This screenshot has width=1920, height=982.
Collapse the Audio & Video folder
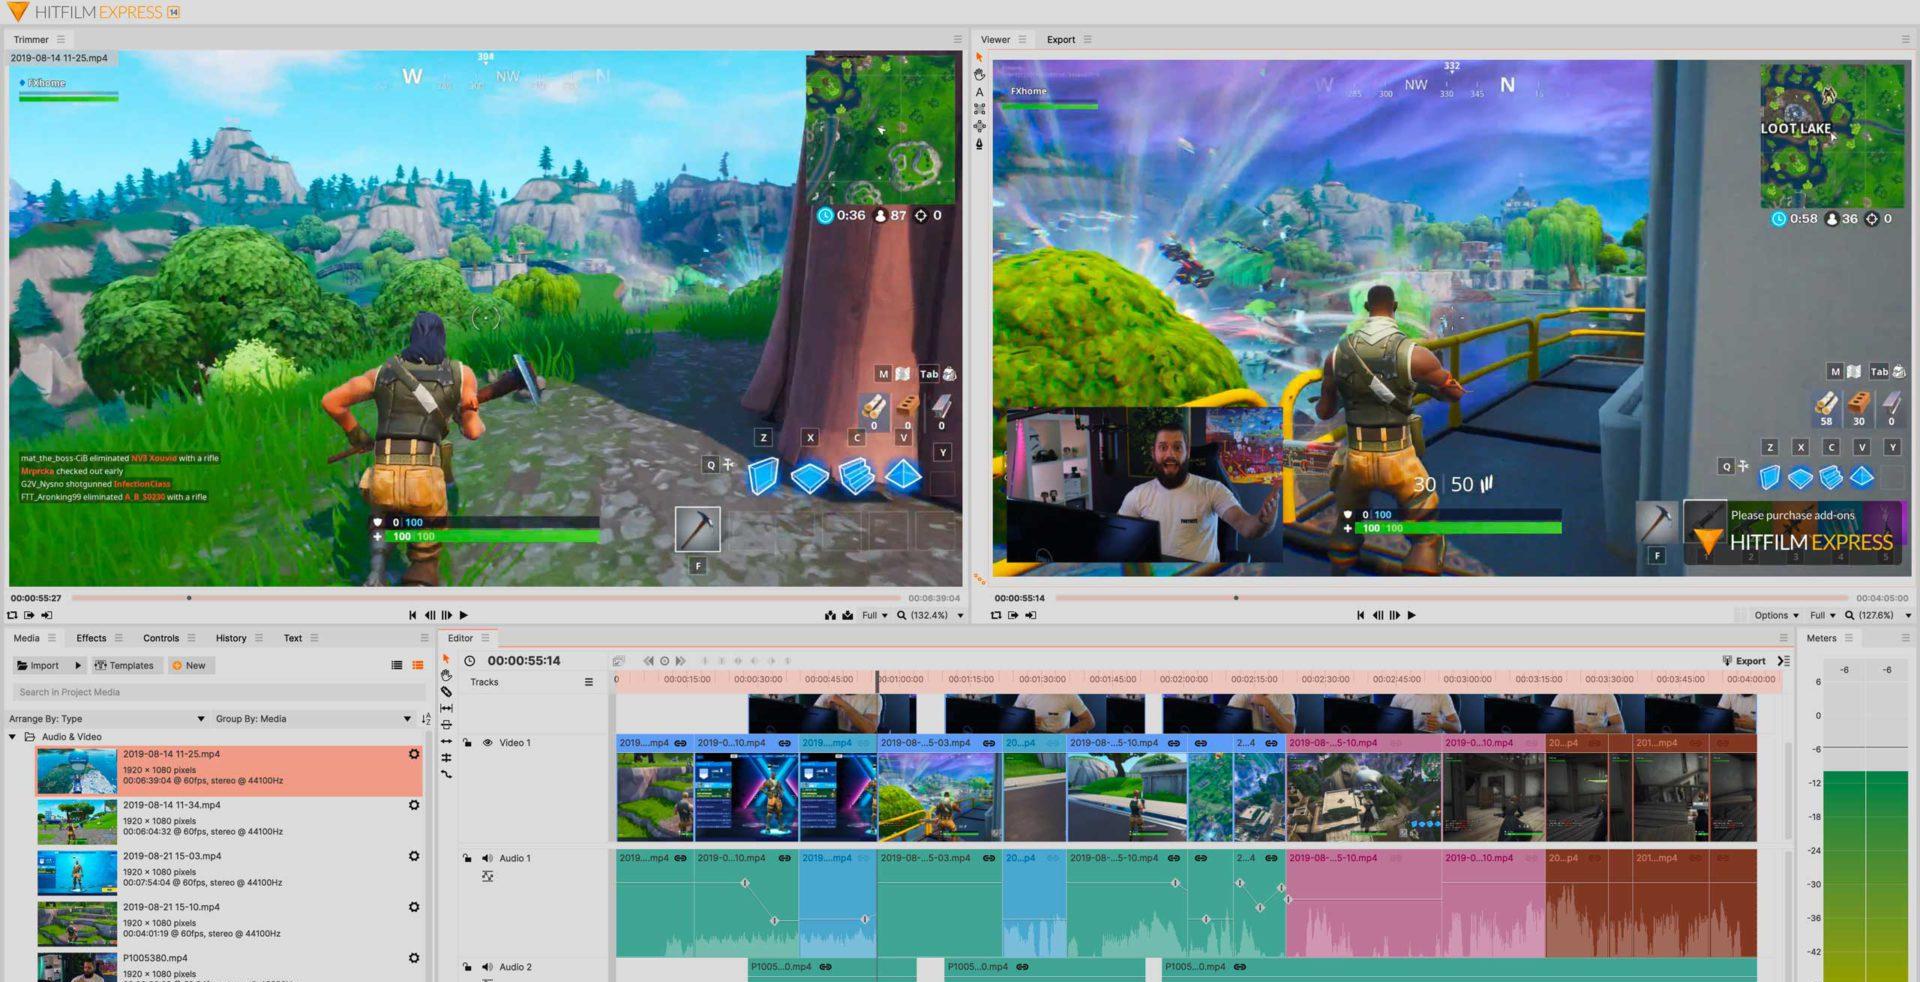tap(12, 737)
